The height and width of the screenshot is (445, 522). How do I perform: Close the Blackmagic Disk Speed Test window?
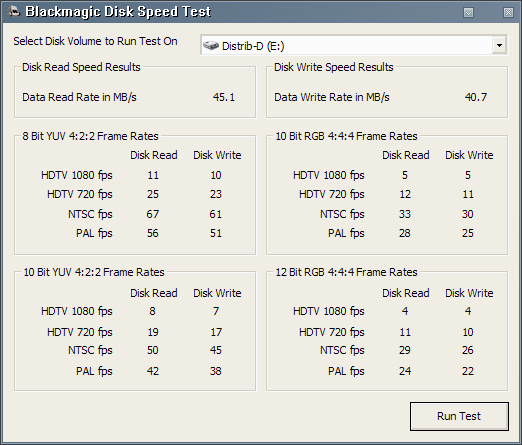(508, 12)
